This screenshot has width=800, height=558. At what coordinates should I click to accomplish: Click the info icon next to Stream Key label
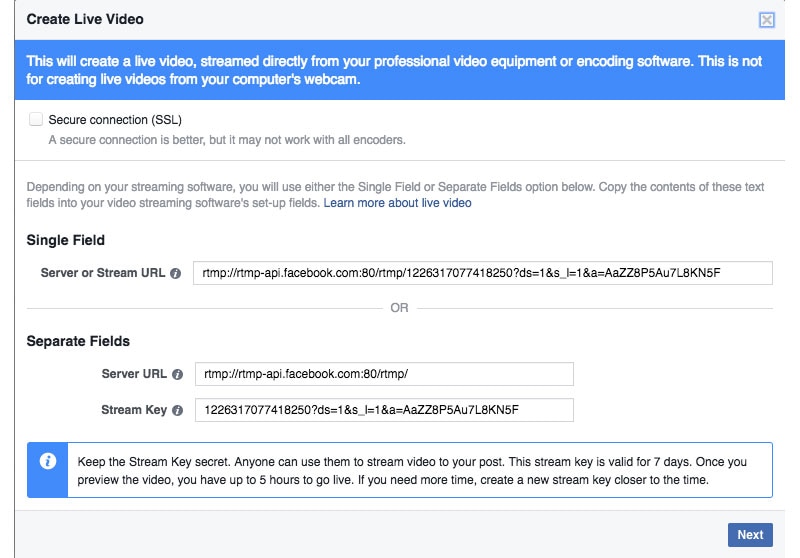(177, 410)
